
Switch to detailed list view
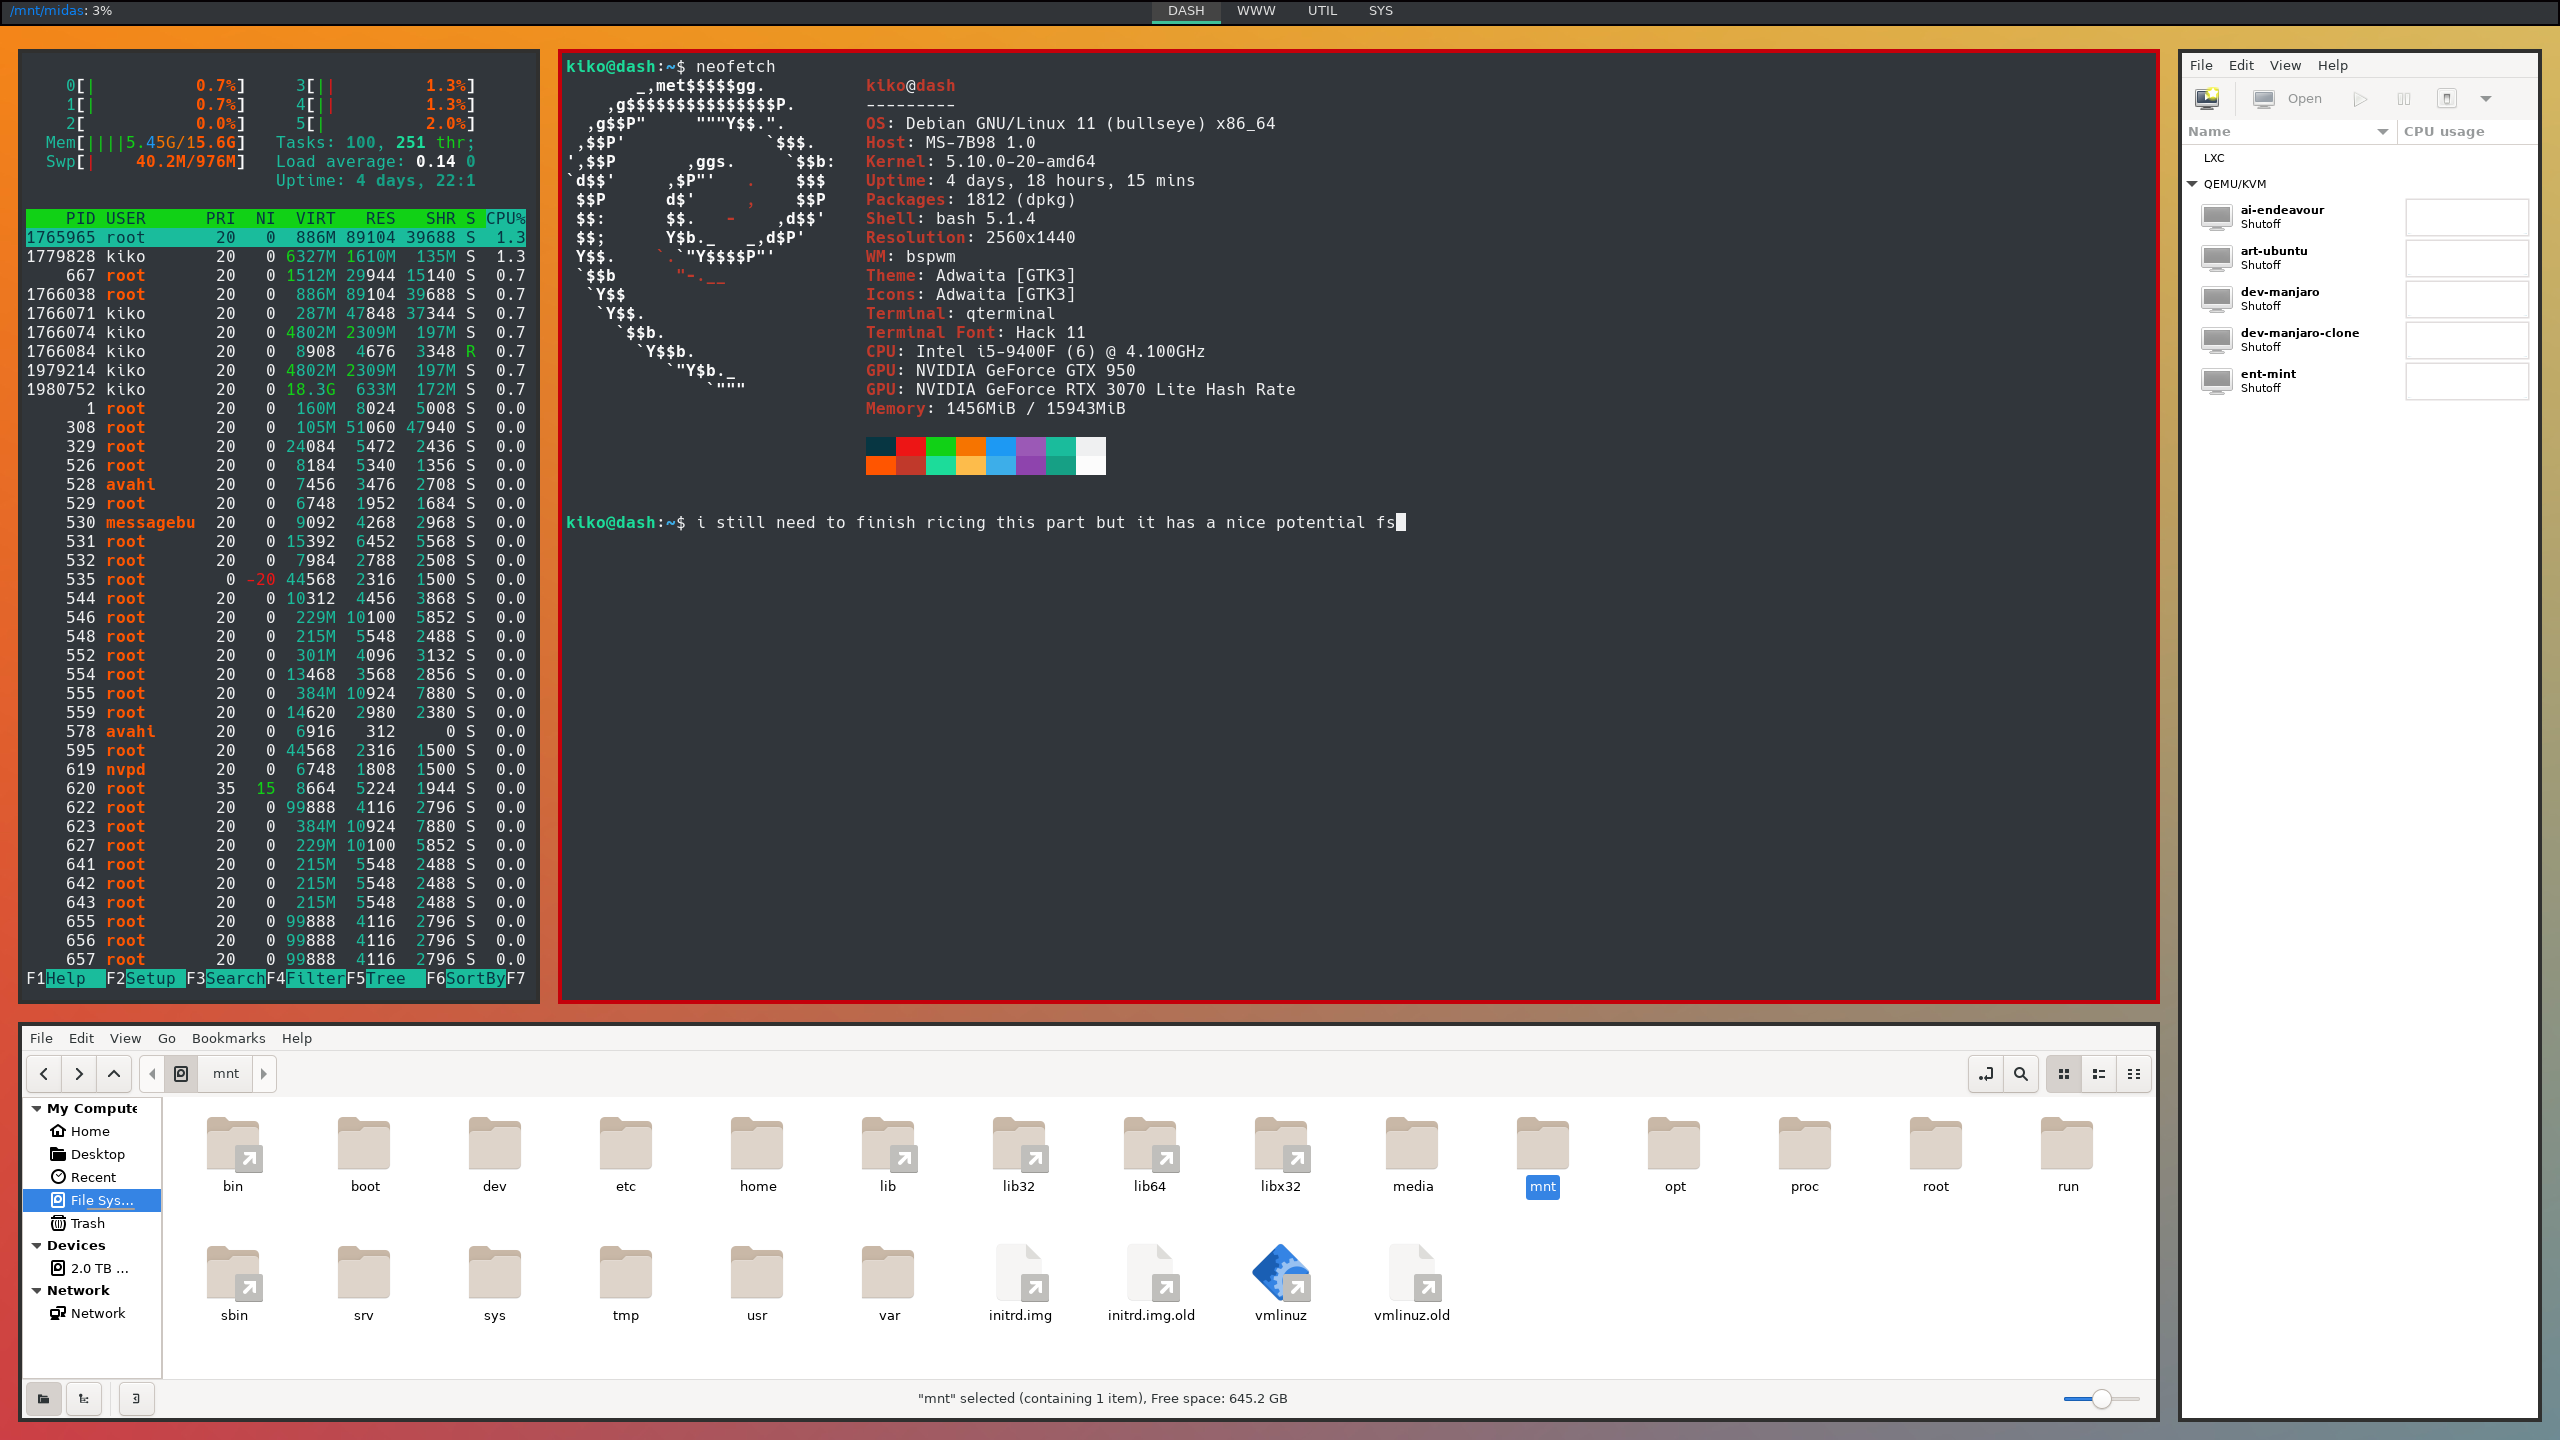pos(2099,1073)
